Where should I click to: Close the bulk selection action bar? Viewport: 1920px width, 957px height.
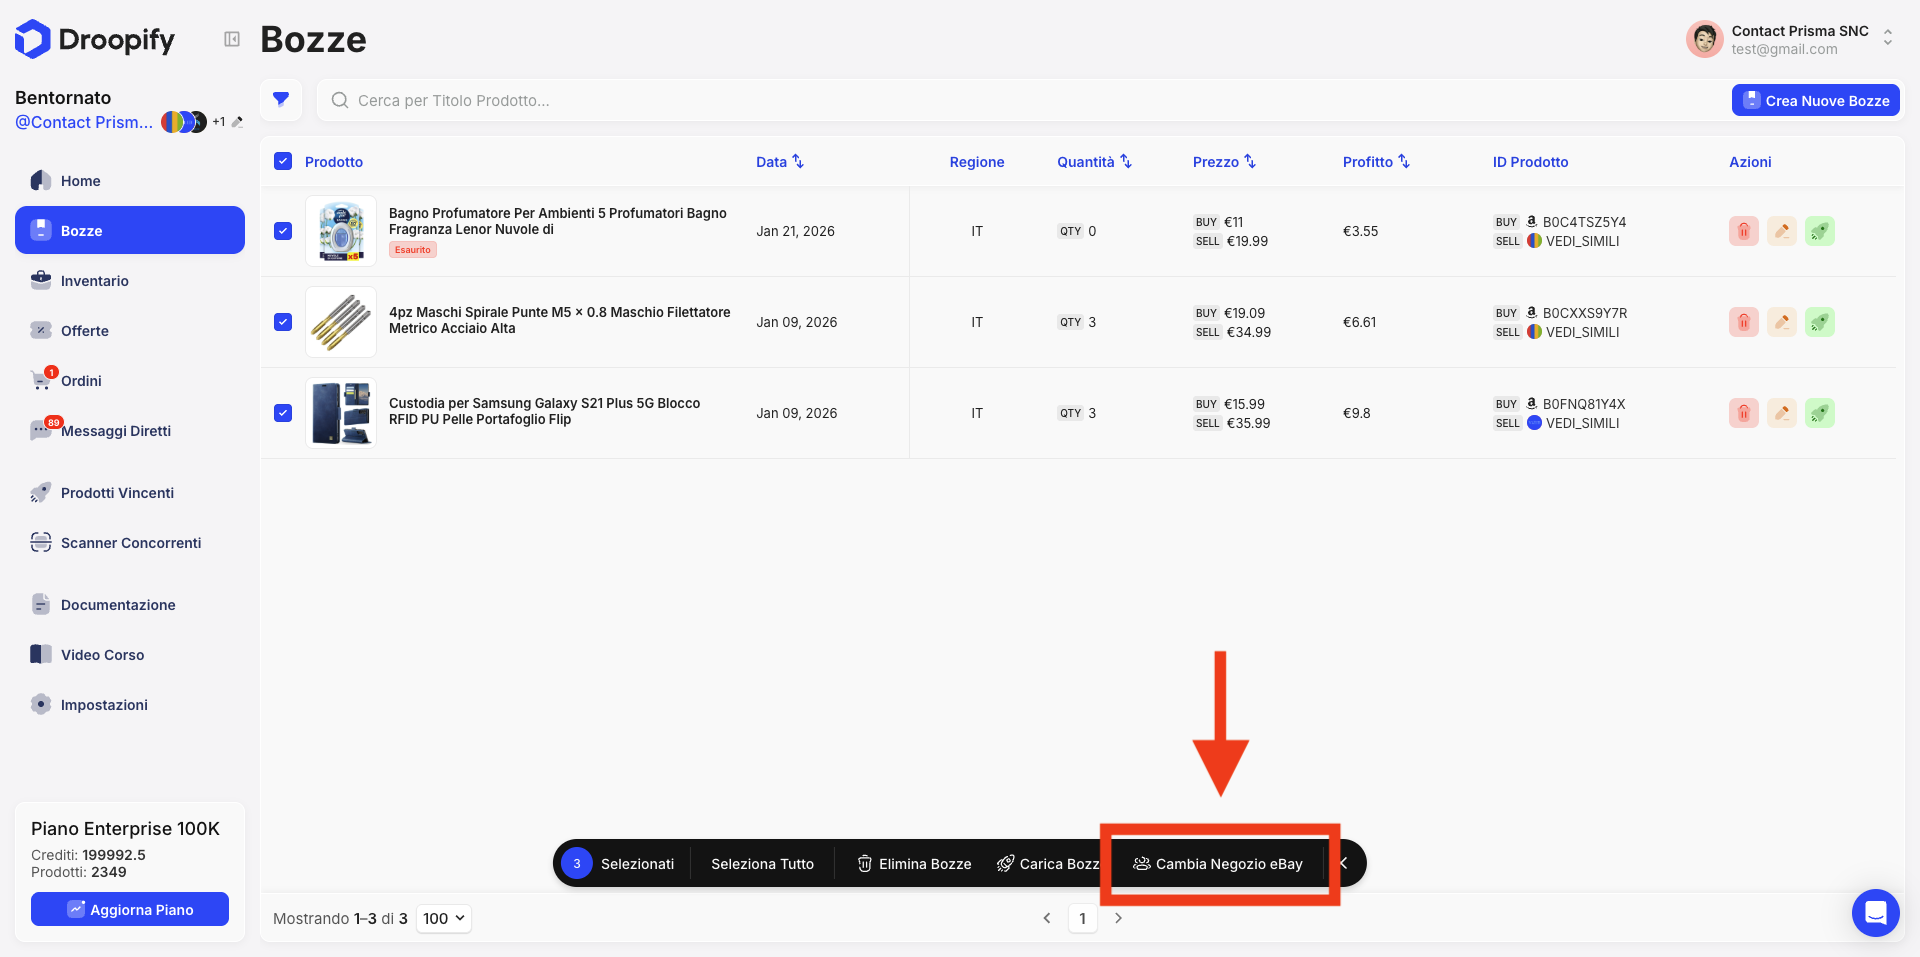[x=1345, y=863]
